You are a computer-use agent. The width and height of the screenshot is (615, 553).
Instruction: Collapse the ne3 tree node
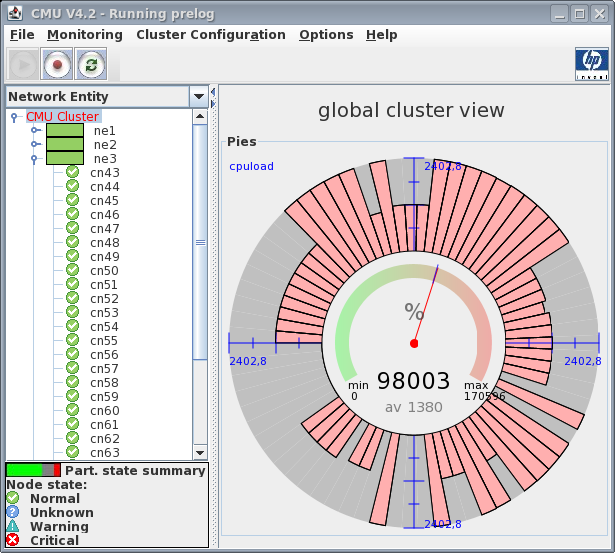tap(35, 158)
